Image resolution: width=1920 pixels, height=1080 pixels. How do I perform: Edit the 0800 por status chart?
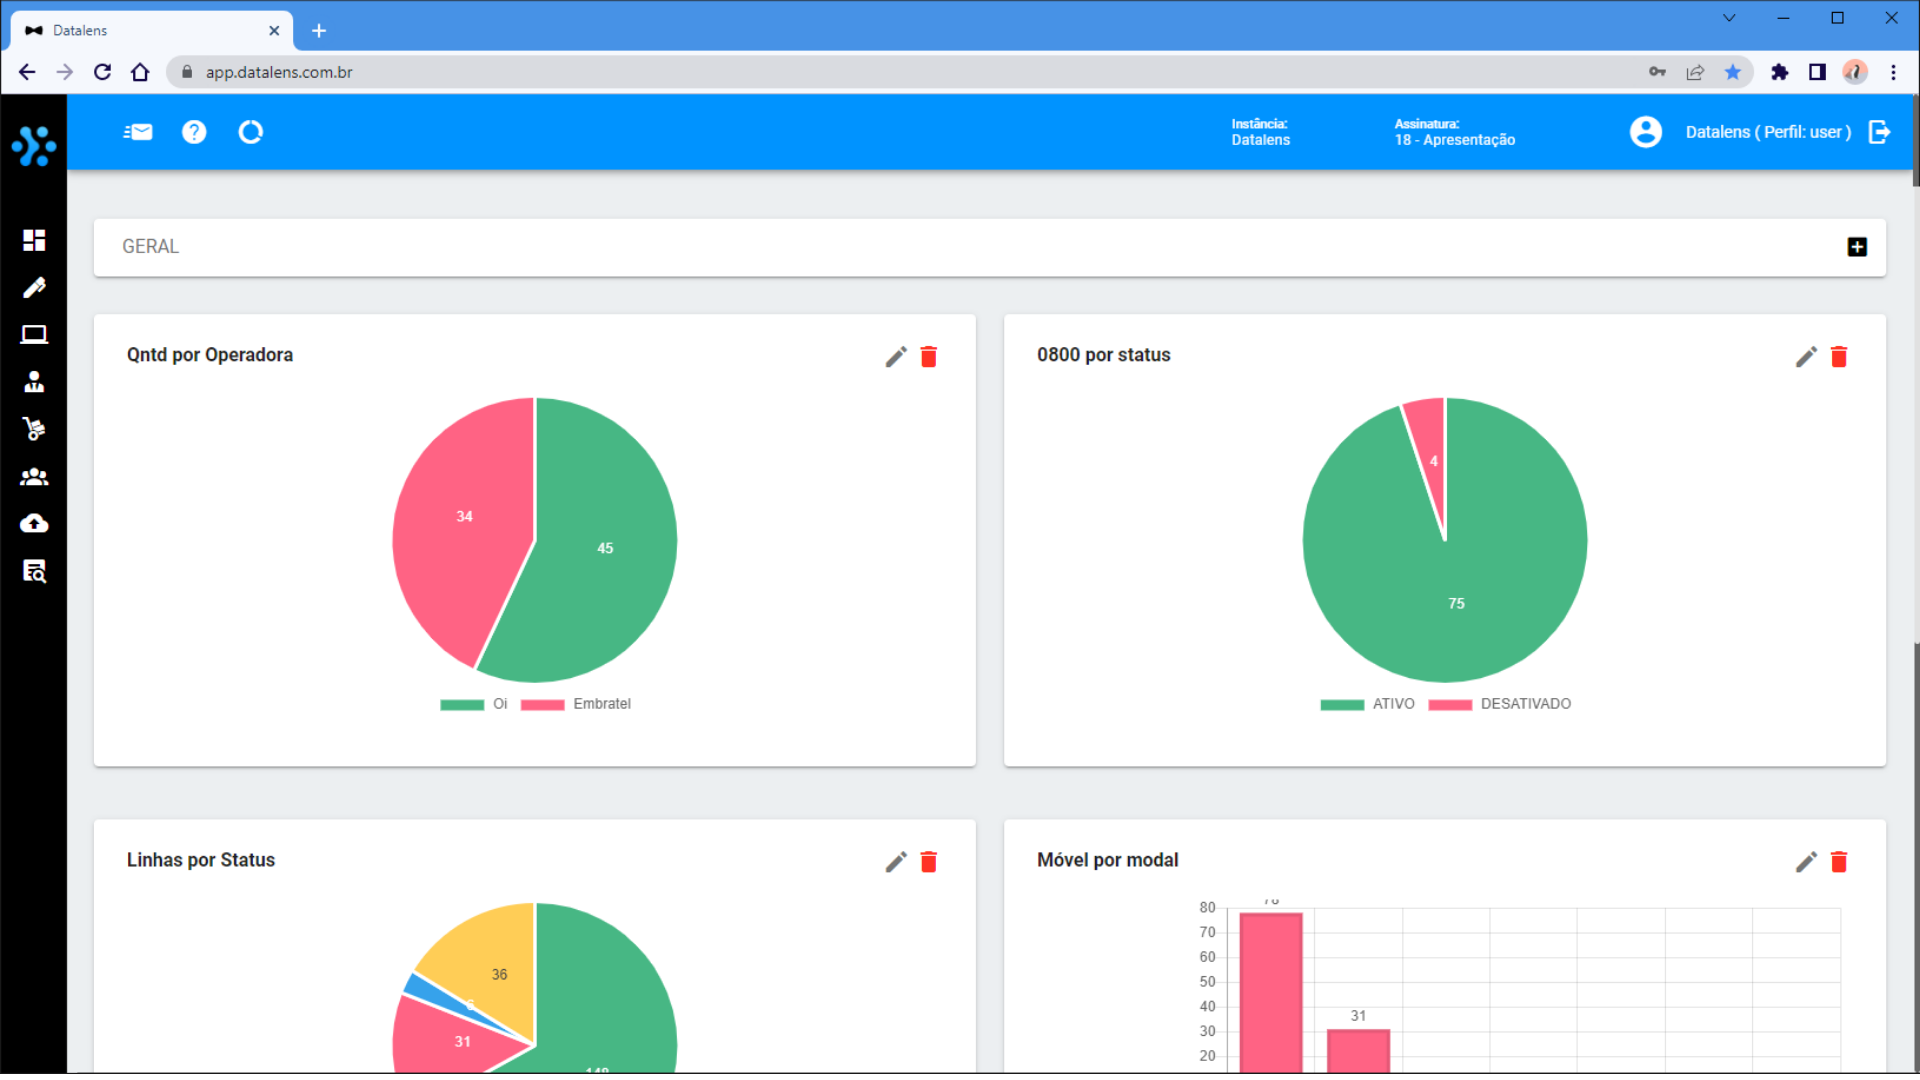tap(1806, 357)
